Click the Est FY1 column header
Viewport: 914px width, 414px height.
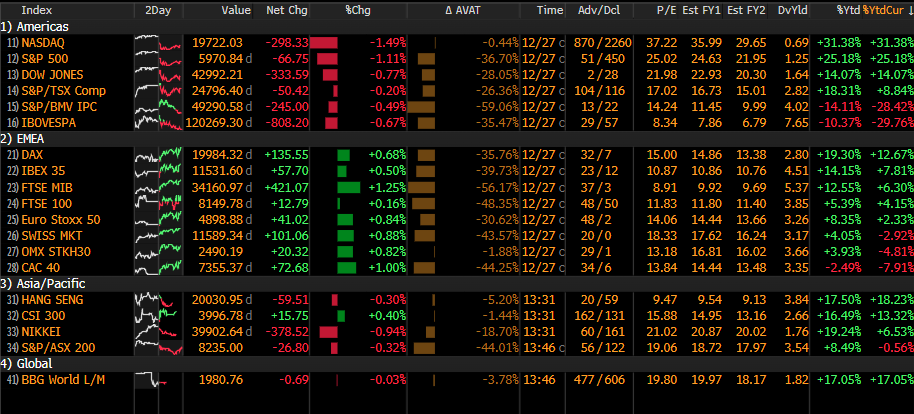(x=702, y=10)
